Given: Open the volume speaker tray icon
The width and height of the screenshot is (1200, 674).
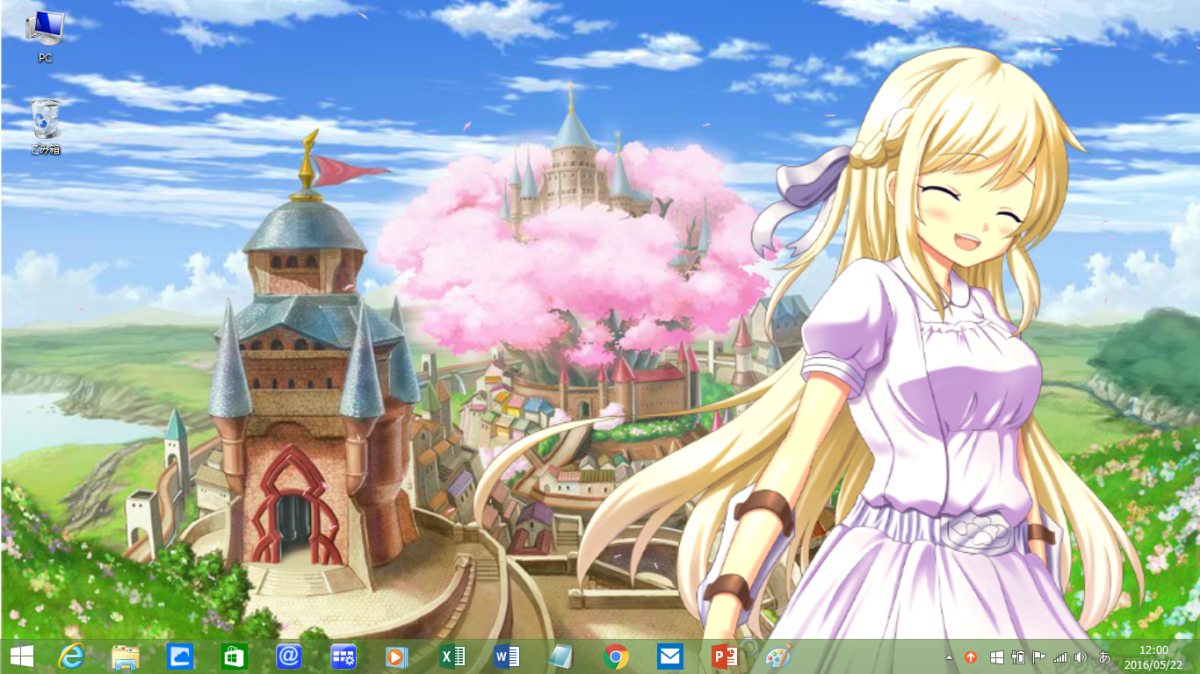Looking at the screenshot, I should point(1081,658).
